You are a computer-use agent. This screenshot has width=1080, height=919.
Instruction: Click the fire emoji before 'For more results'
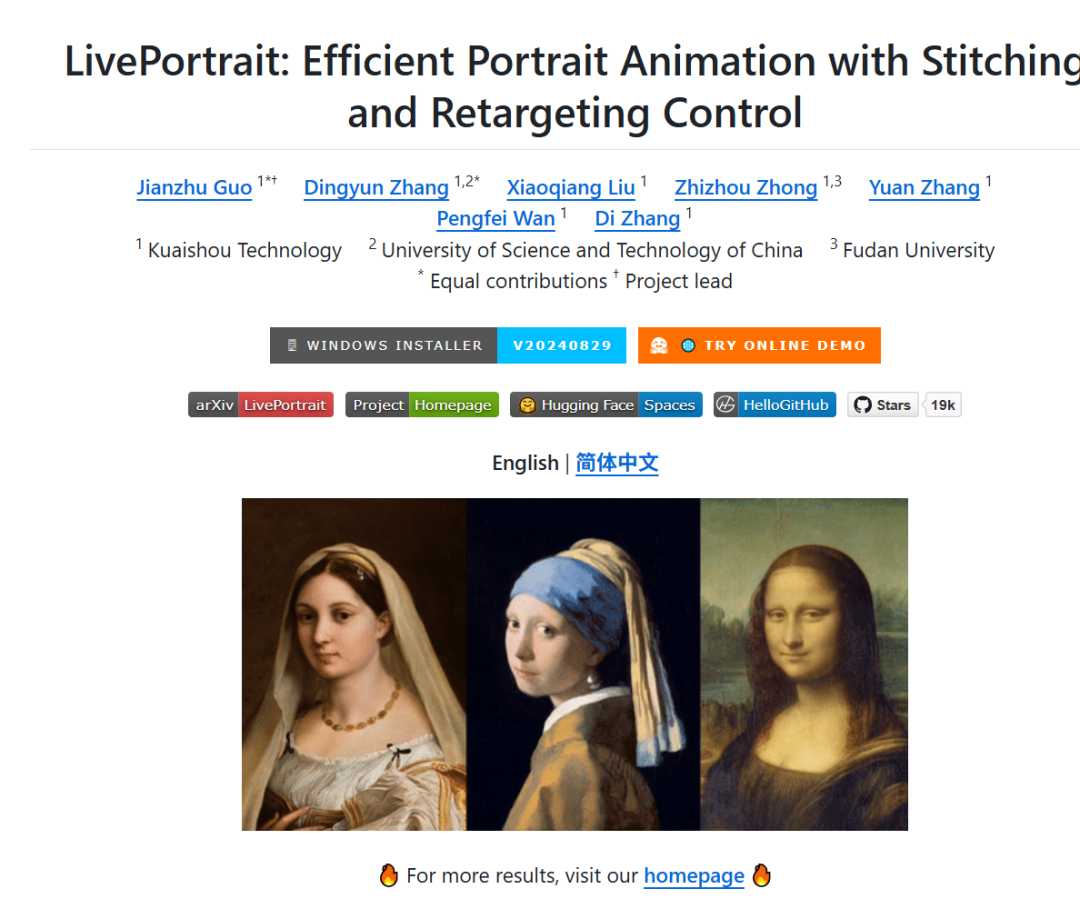(x=389, y=875)
